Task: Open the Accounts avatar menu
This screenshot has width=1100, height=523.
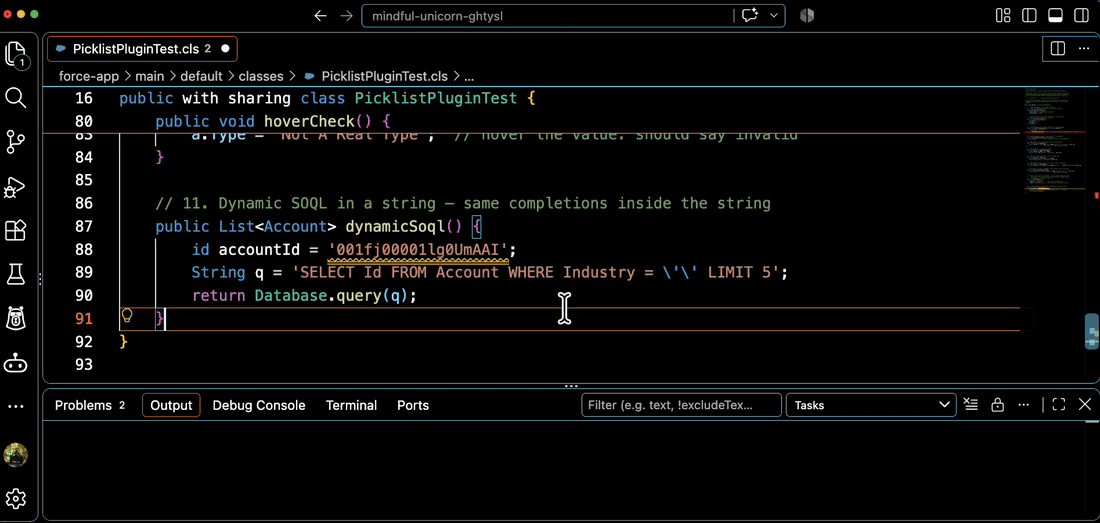Action: pyautogui.click(x=15, y=455)
